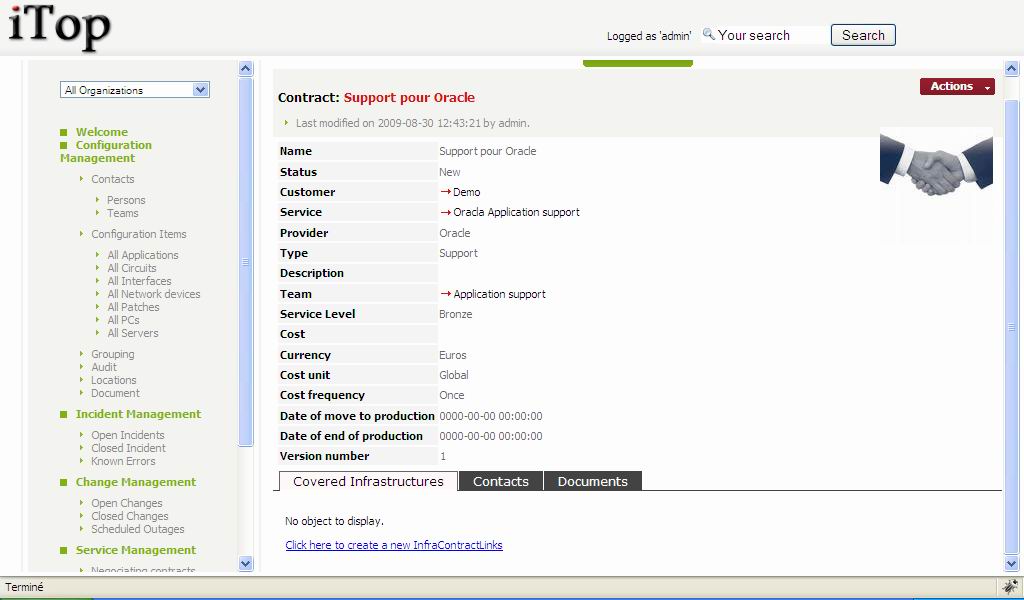Select All PCs in sidebar
The width and height of the screenshot is (1024, 600).
point(123,320)
